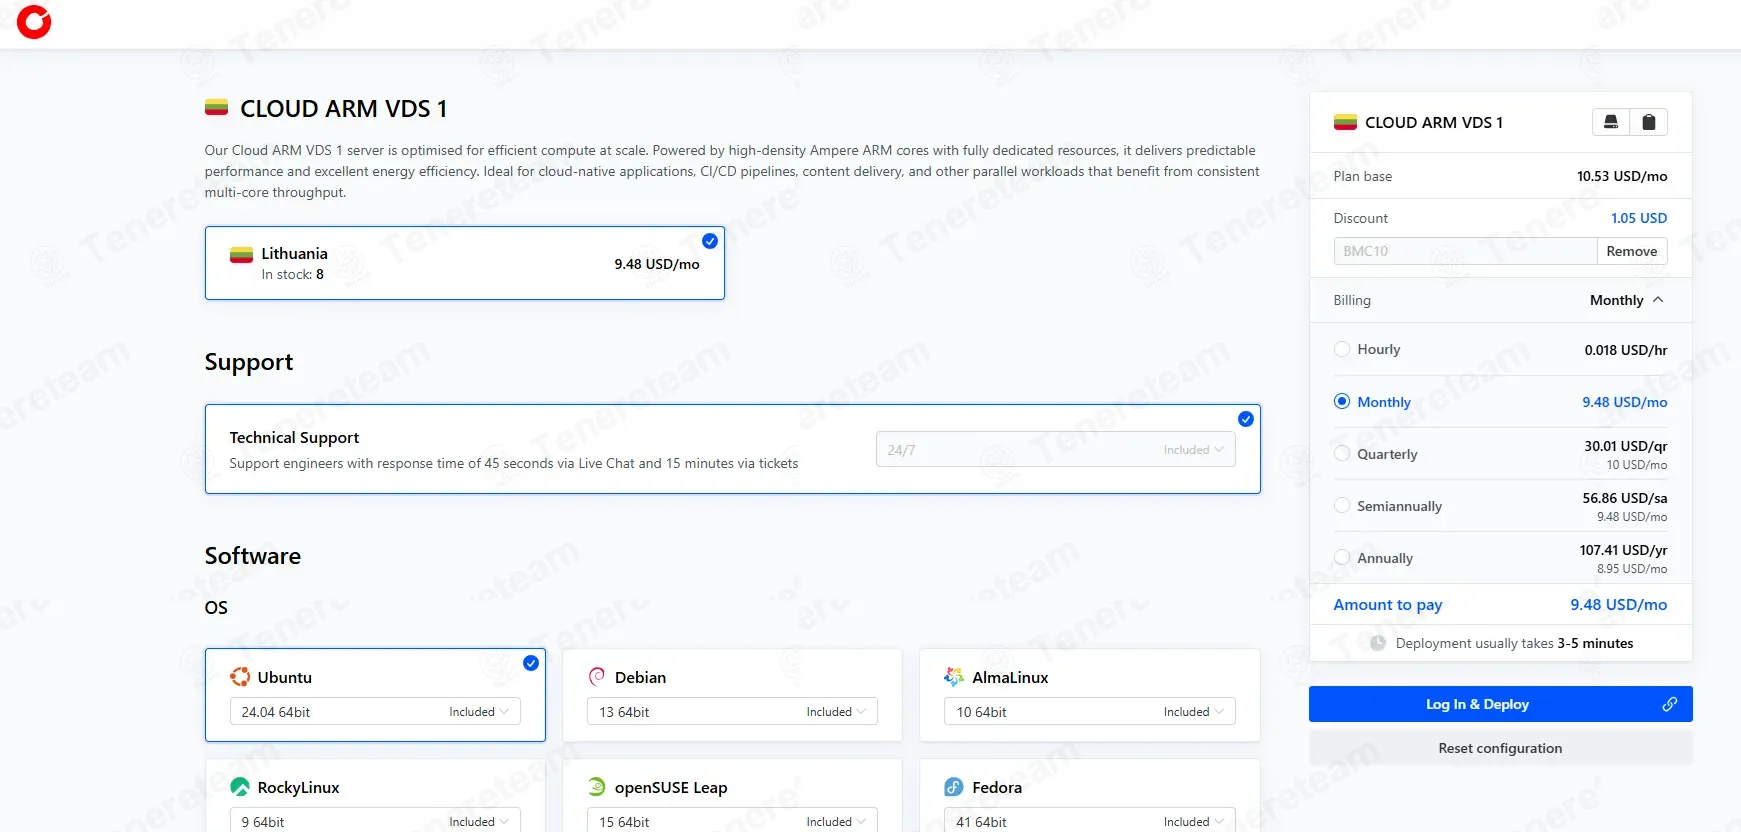Click the Reset configuration button

[1500, 748]
